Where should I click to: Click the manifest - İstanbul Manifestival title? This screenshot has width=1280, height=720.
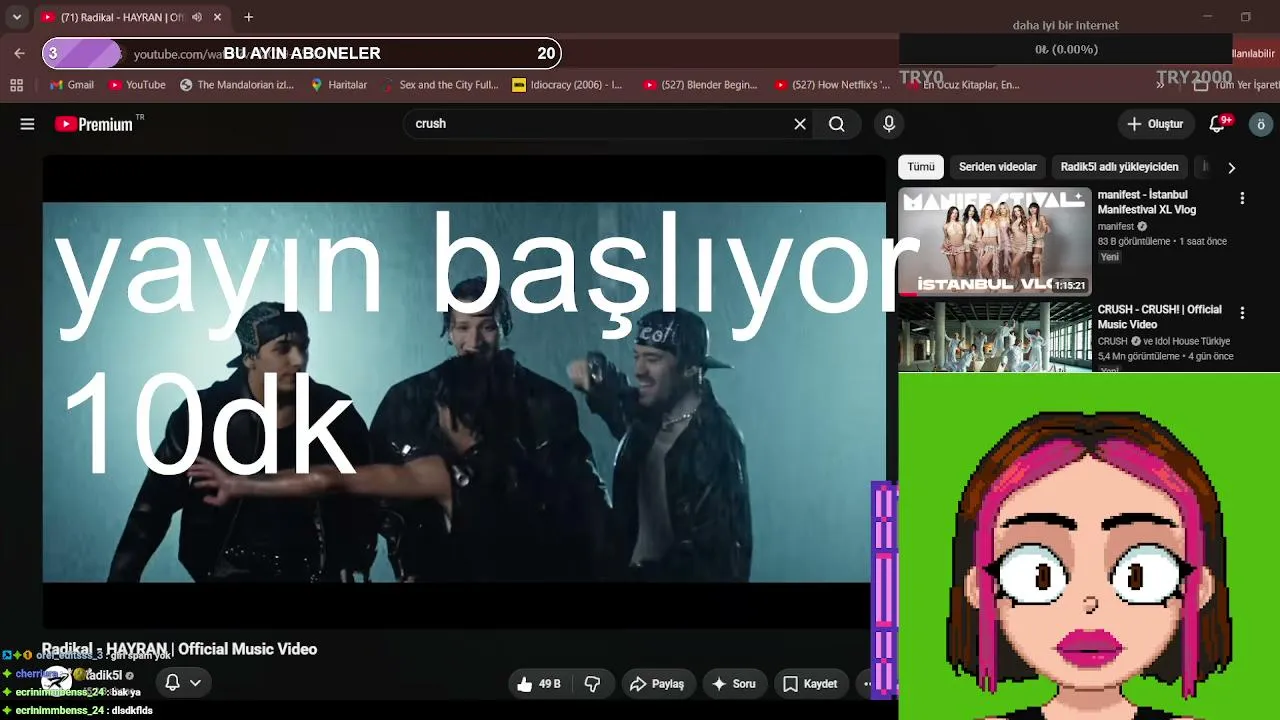[x=1147, y=202]
